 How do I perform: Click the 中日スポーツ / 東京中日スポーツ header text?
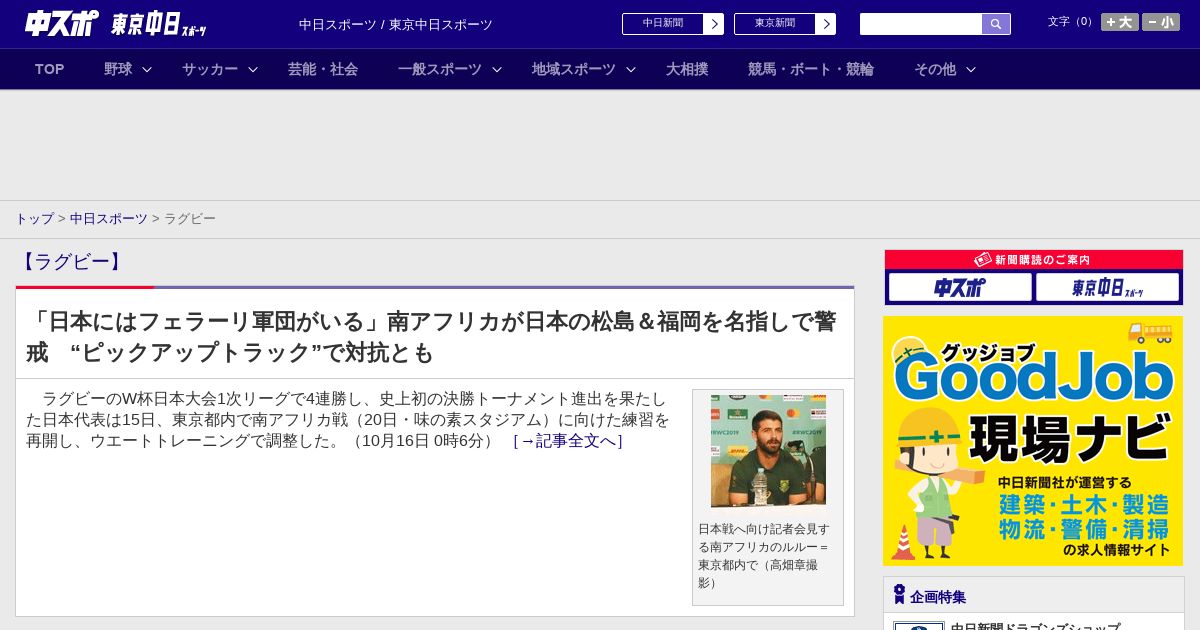pyautogui.click(x=396, y=24)
